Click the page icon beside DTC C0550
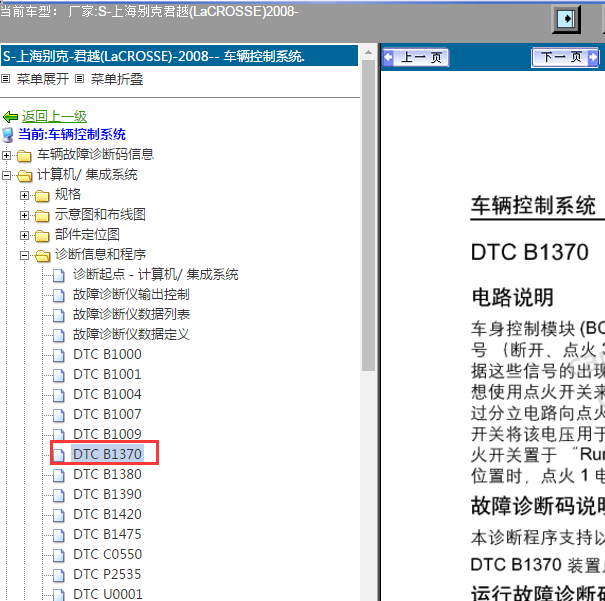This screenshot has width=605, height=601. (59, 556)
